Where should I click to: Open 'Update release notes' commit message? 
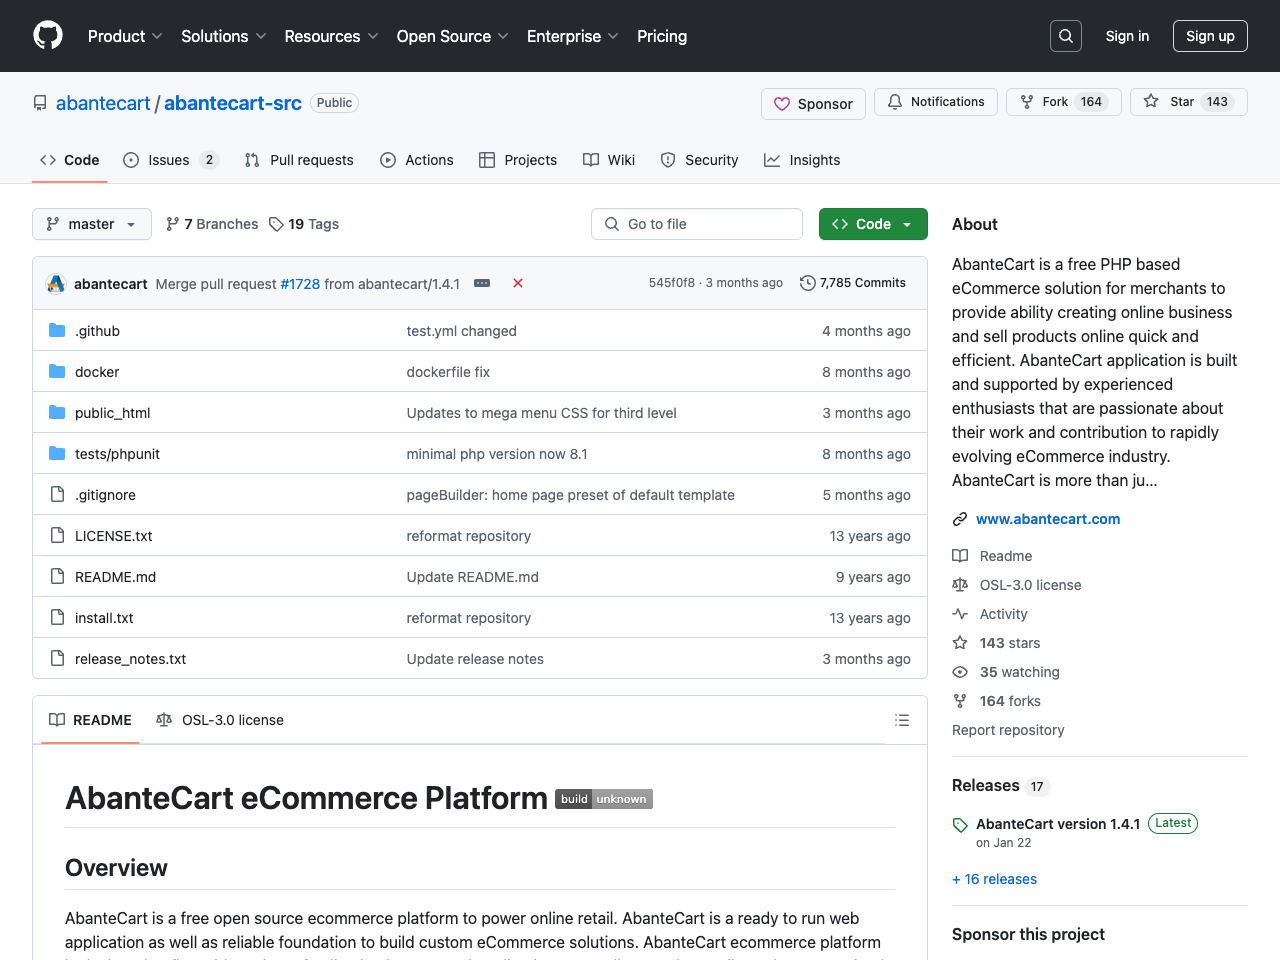coord(475,659)
